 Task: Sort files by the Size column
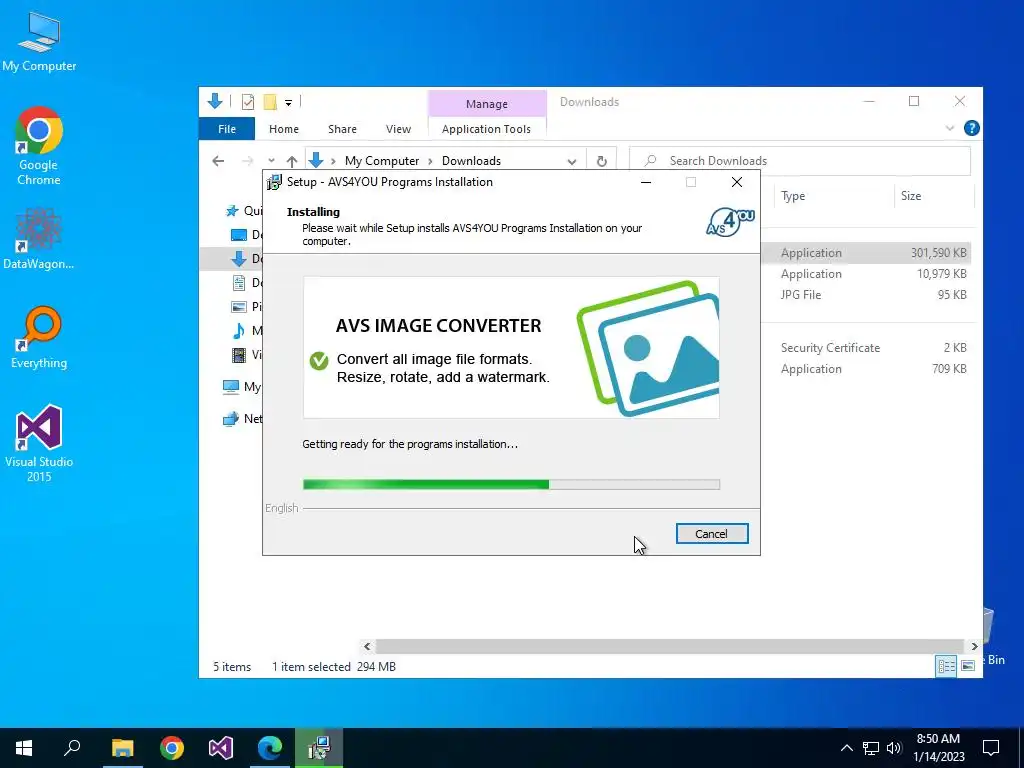(x=933, y=196)
